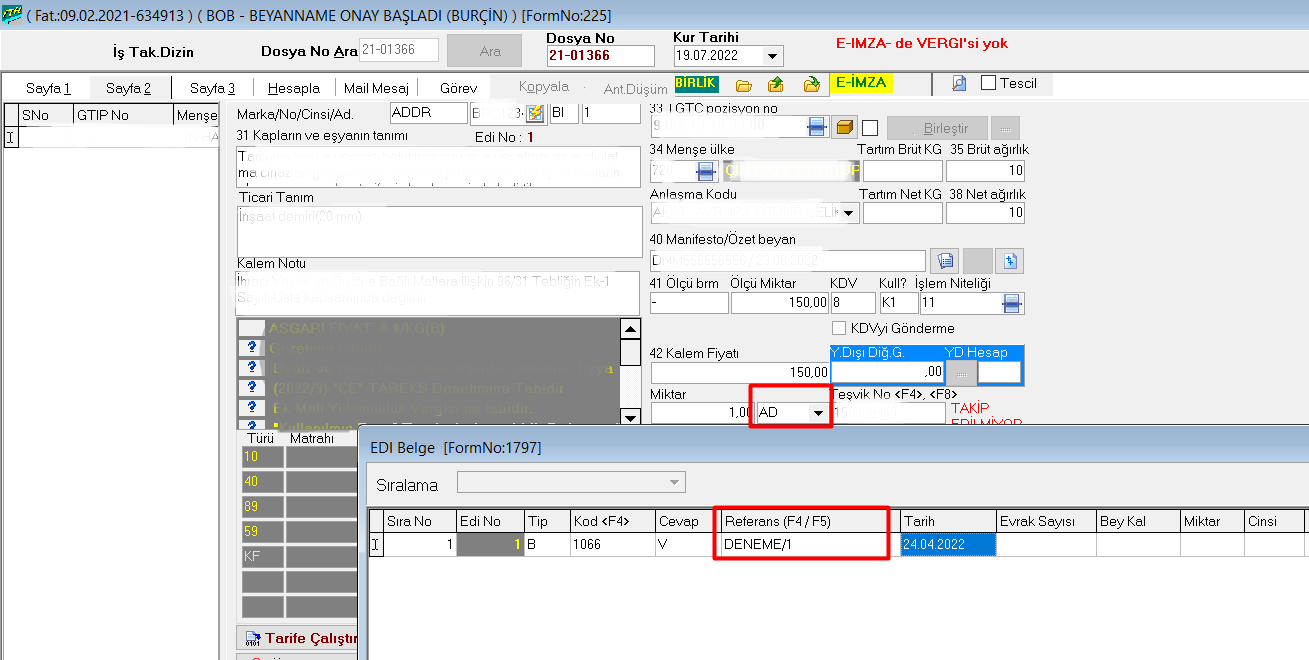Click the folder with green up-arrow icon

pyautogui.click(x=776, y=85)
